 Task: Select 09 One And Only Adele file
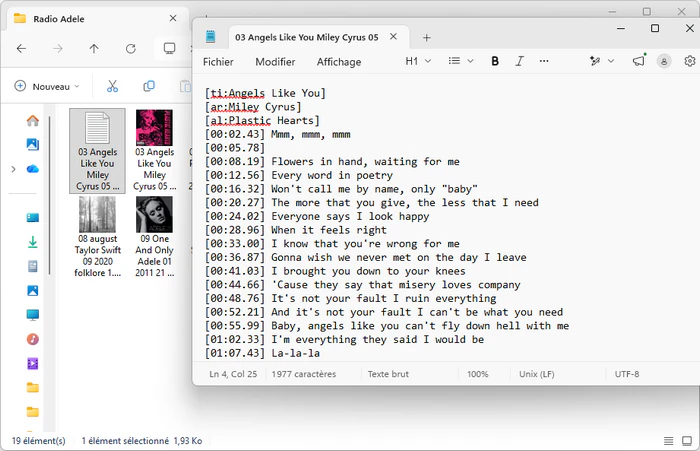pyautogui.click(x=154, y=237)
